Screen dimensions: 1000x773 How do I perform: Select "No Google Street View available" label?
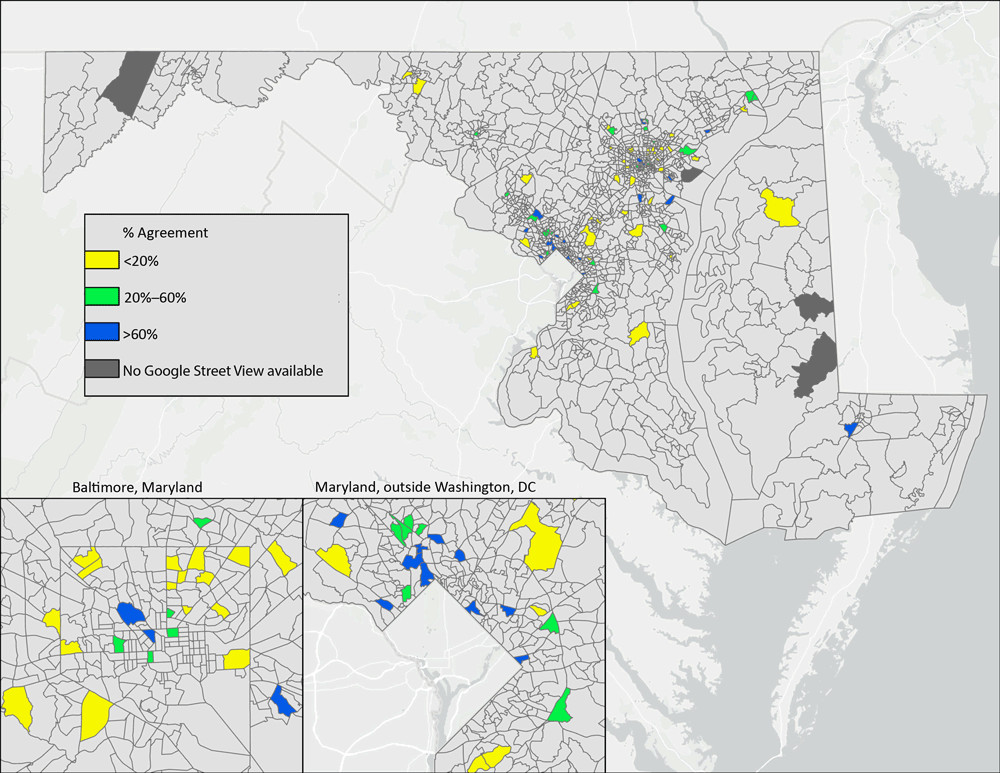coord(223,371)
